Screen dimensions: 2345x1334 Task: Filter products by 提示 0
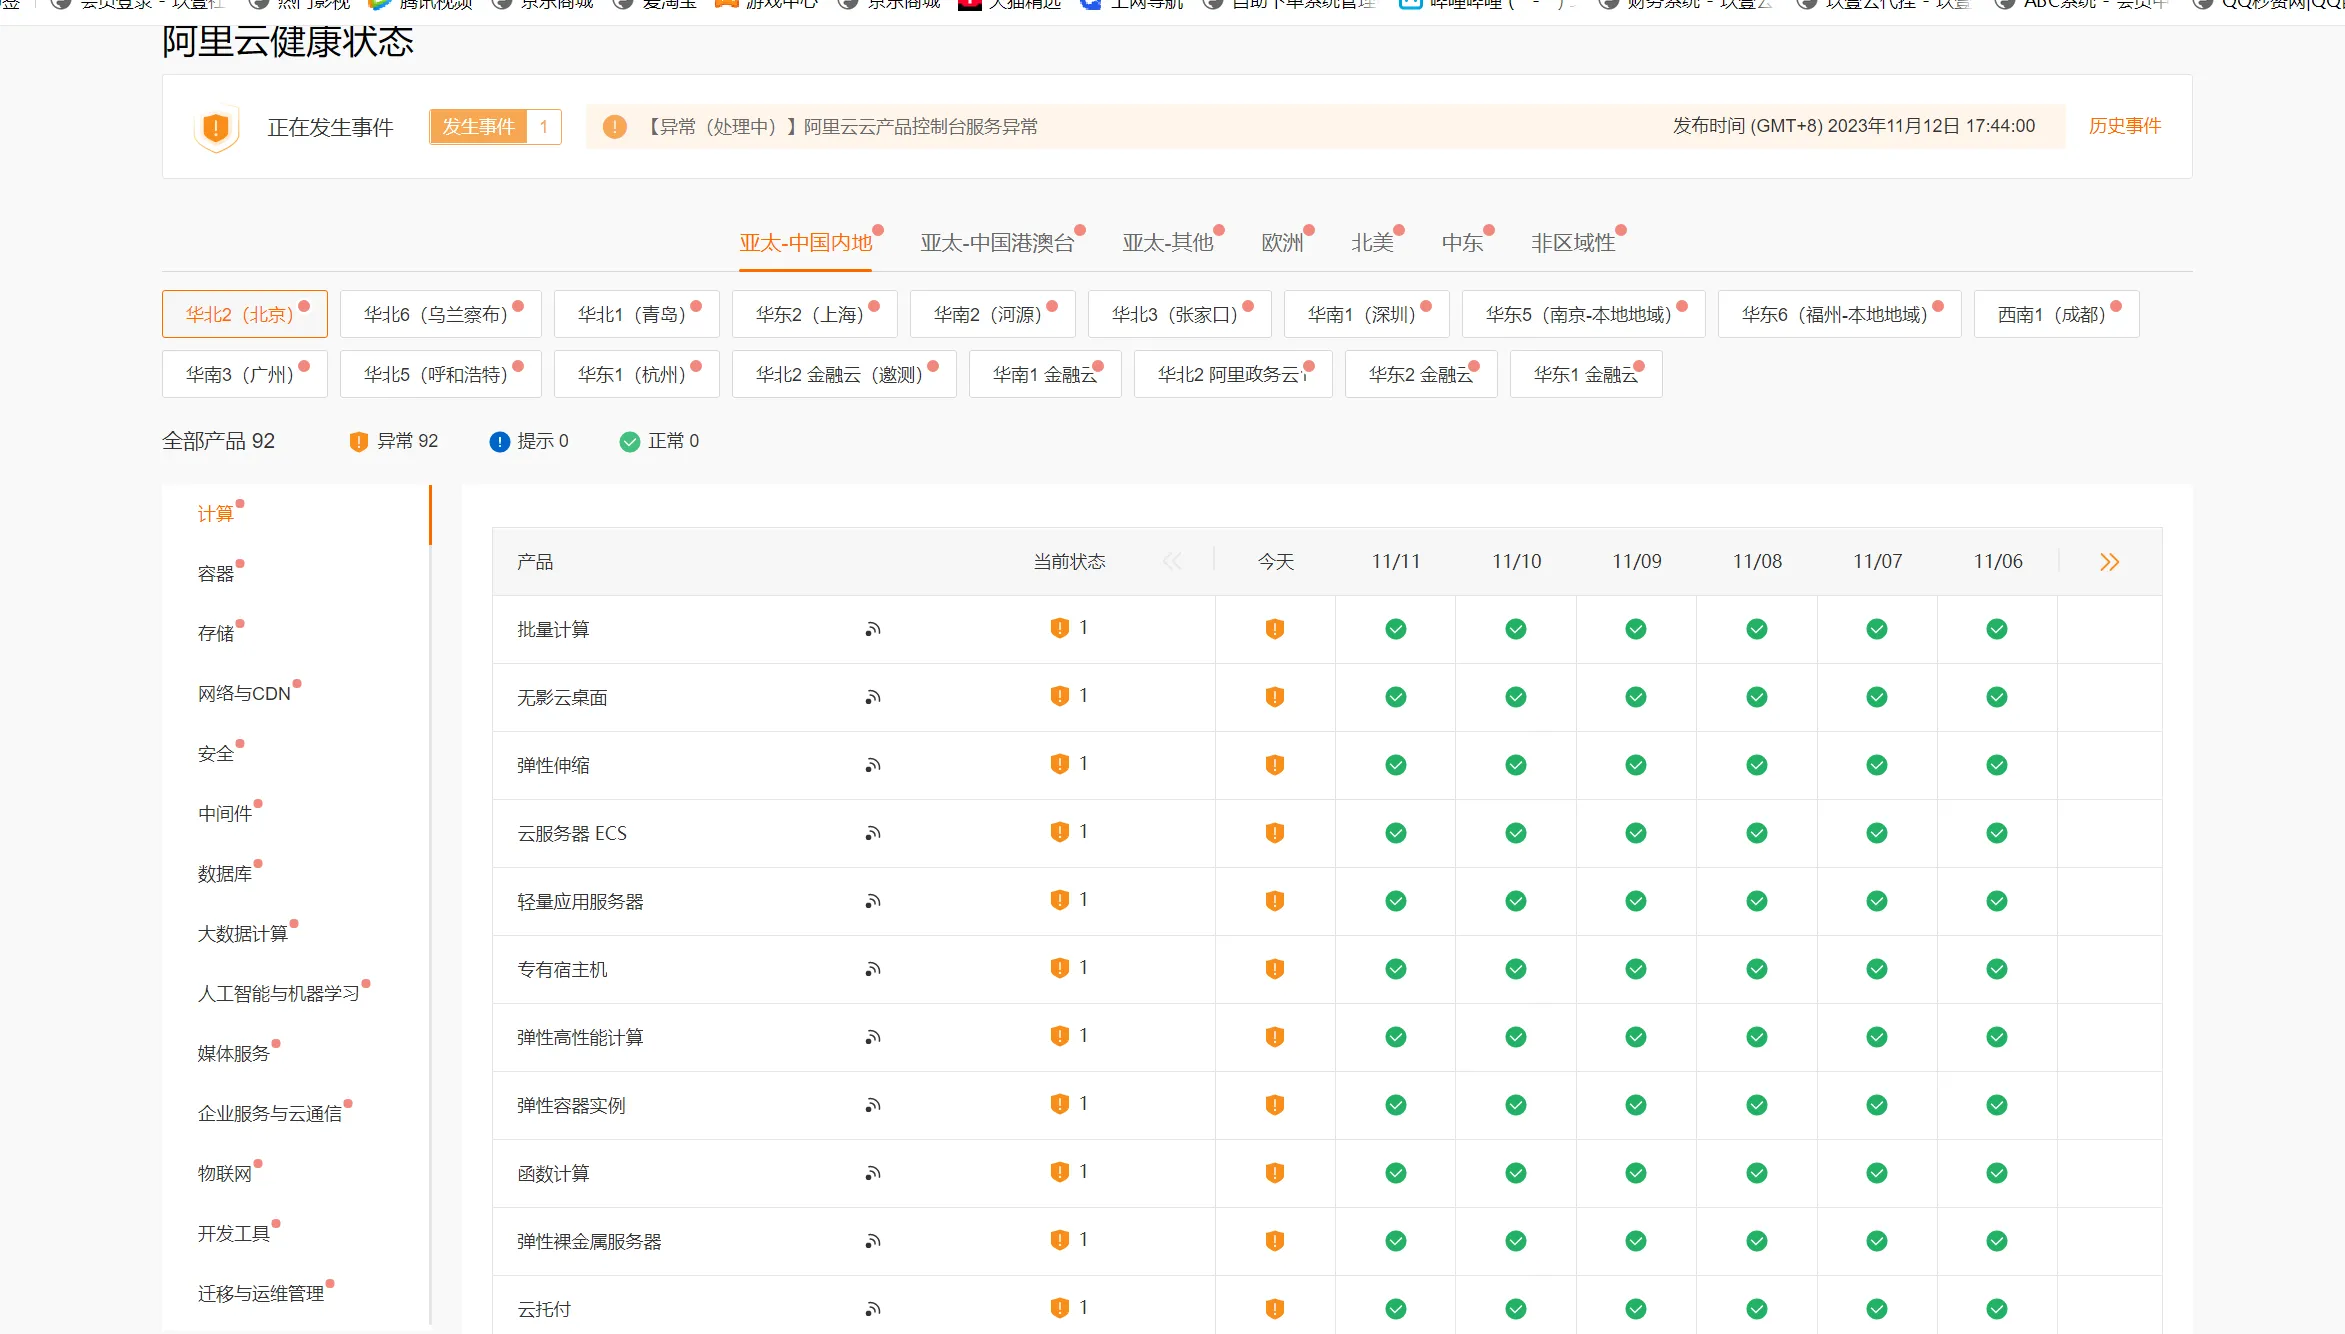coord(529,441)
